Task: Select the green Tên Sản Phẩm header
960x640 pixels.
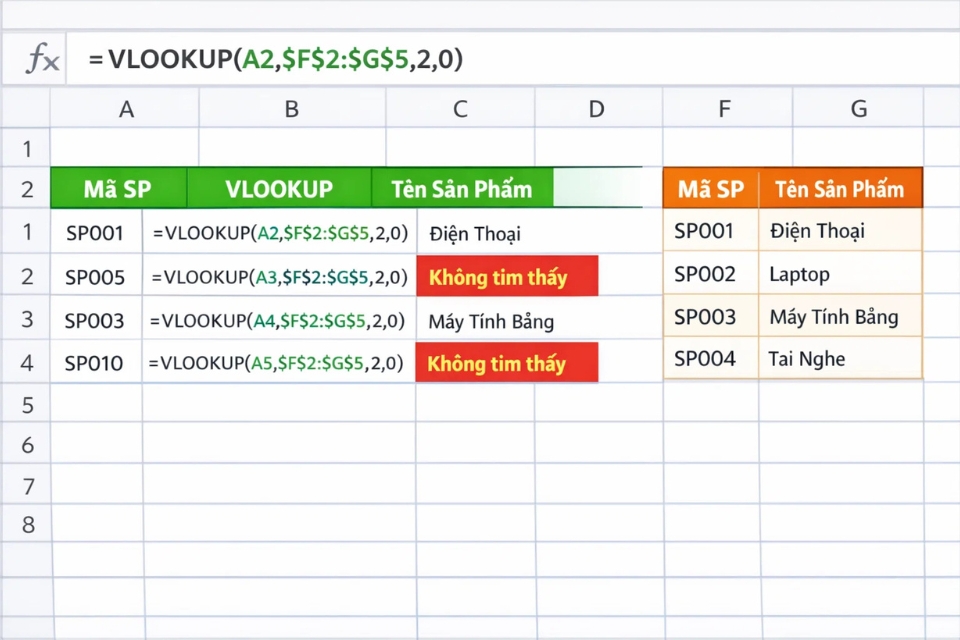Action: tap(461, 188)
